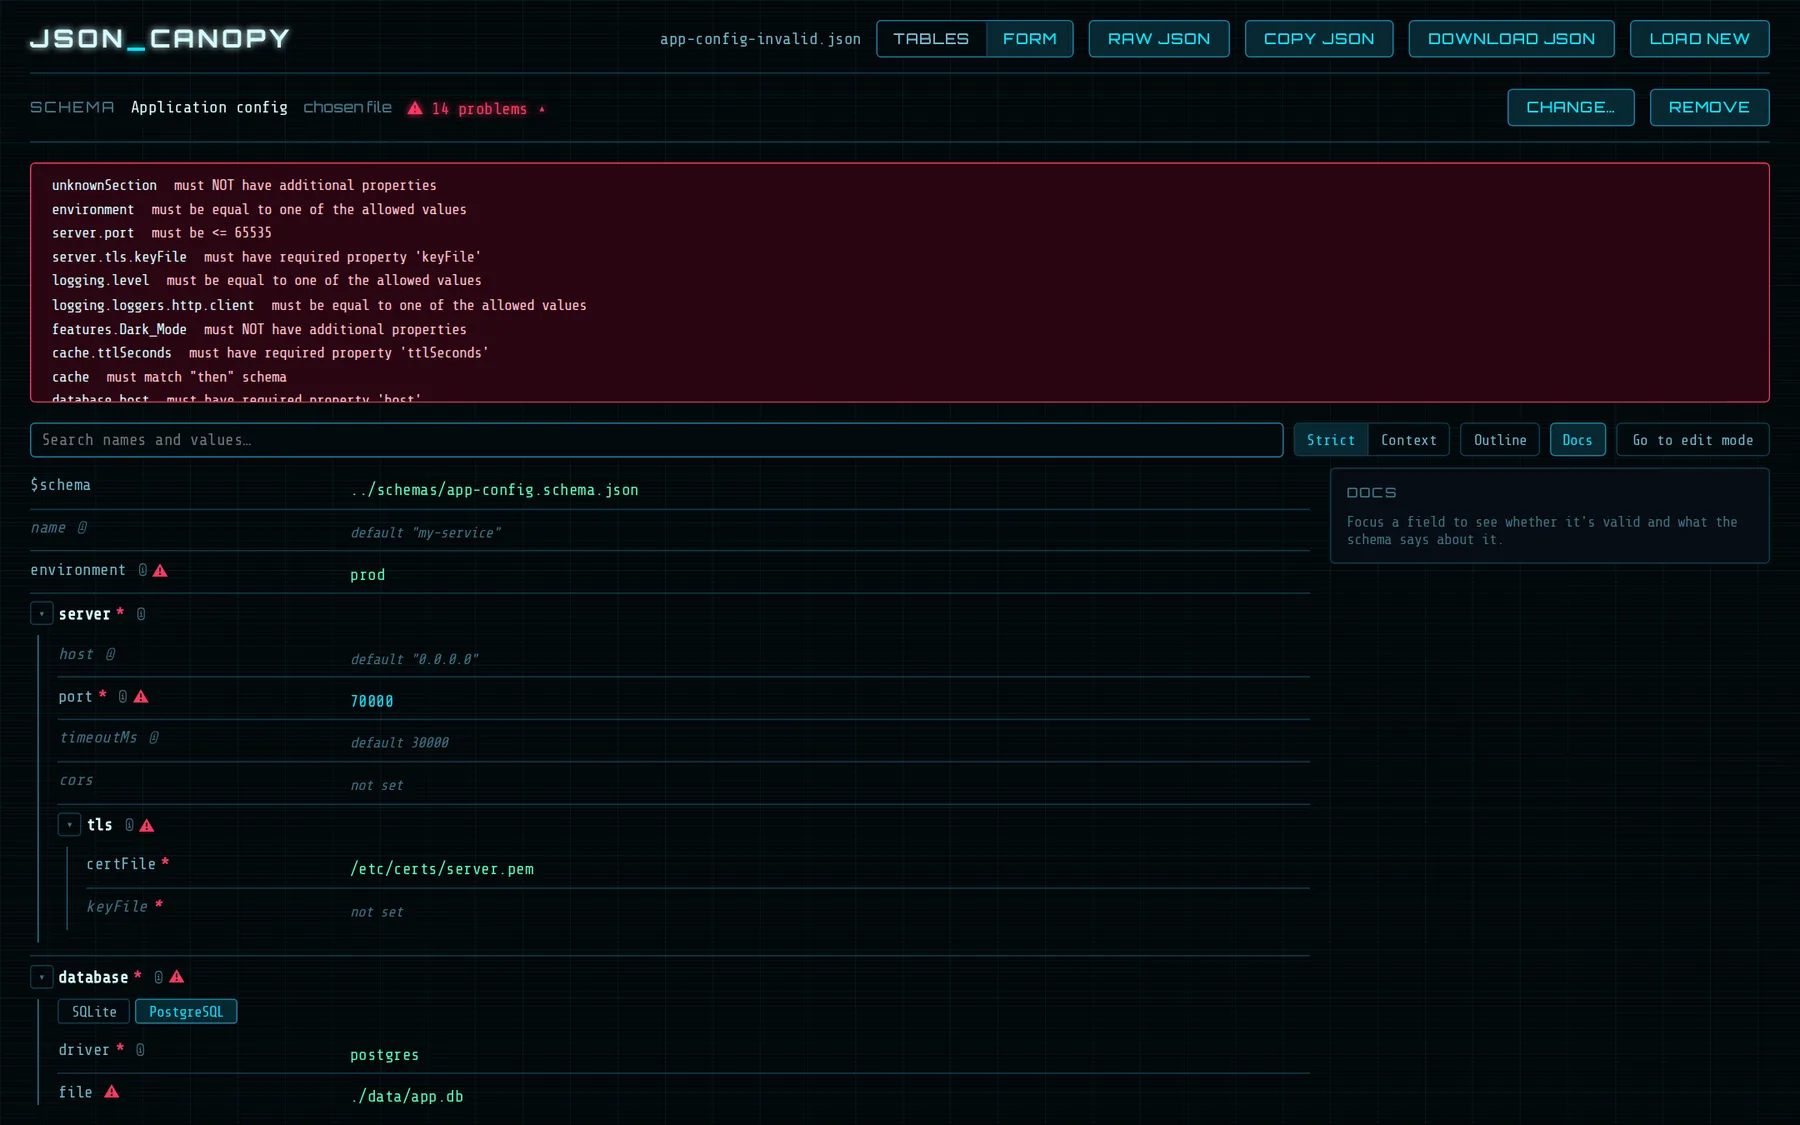Click the warning icon beside tls
Screen dimensions: 1800x1125
[147, 825]
